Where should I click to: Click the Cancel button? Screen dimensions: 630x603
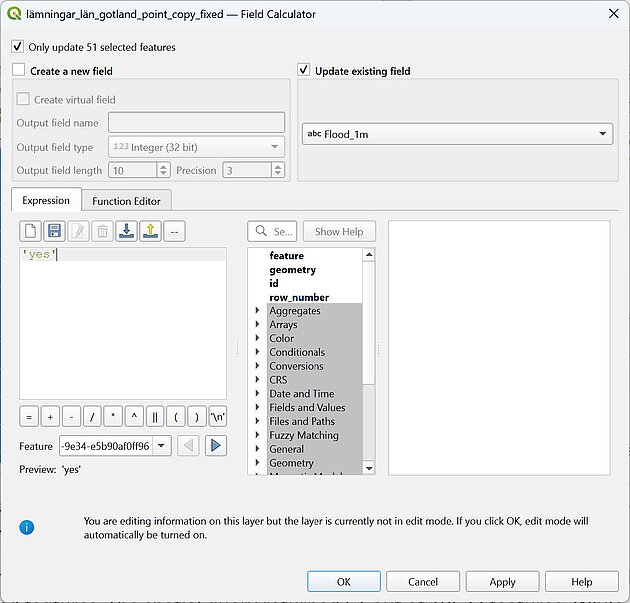423,582
